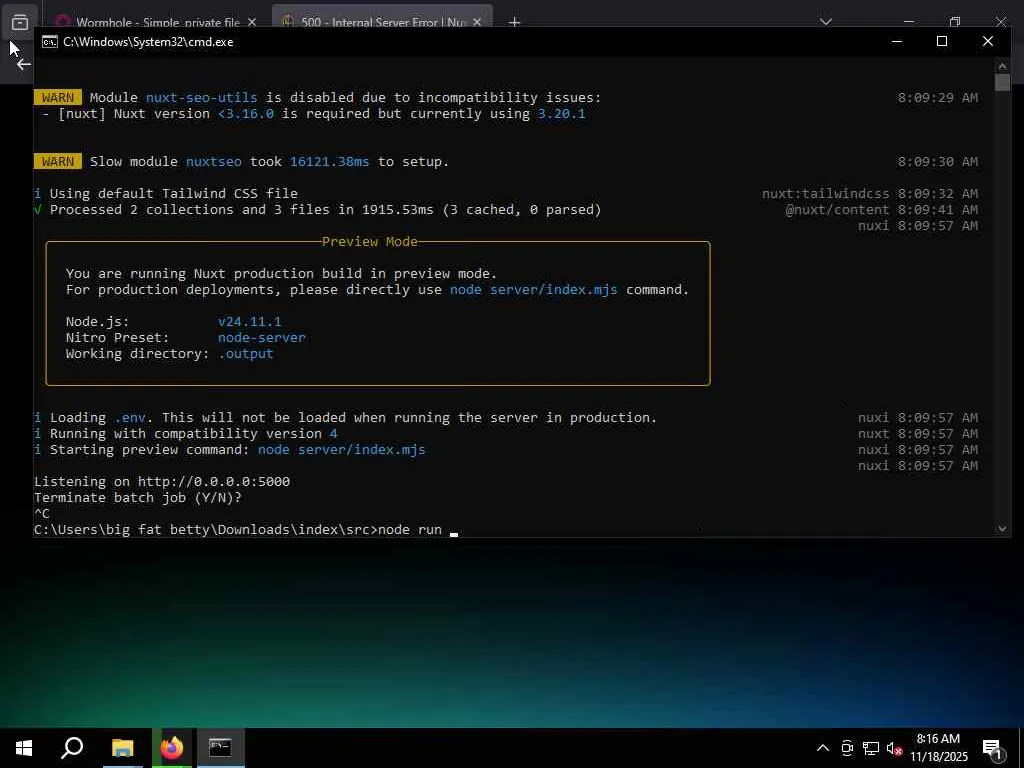Minimize the cmd.exe window
Viewport: 1024px width, 768px height.
[897, 41]
